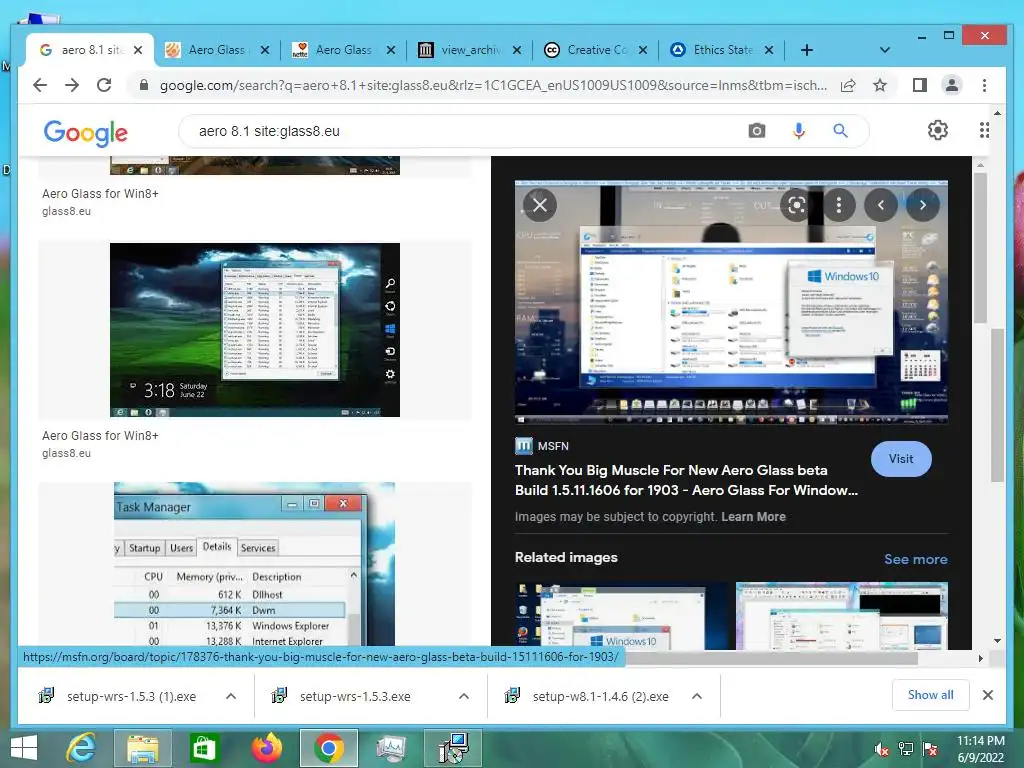Expand options for setup-wrs-1.5.3.exe

[x=464, y=696]
